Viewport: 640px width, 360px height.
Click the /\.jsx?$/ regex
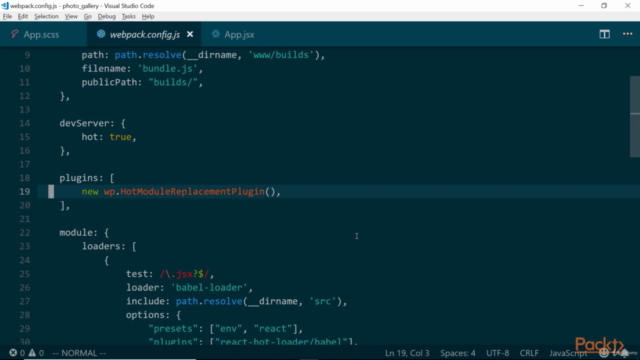point(184,274)
